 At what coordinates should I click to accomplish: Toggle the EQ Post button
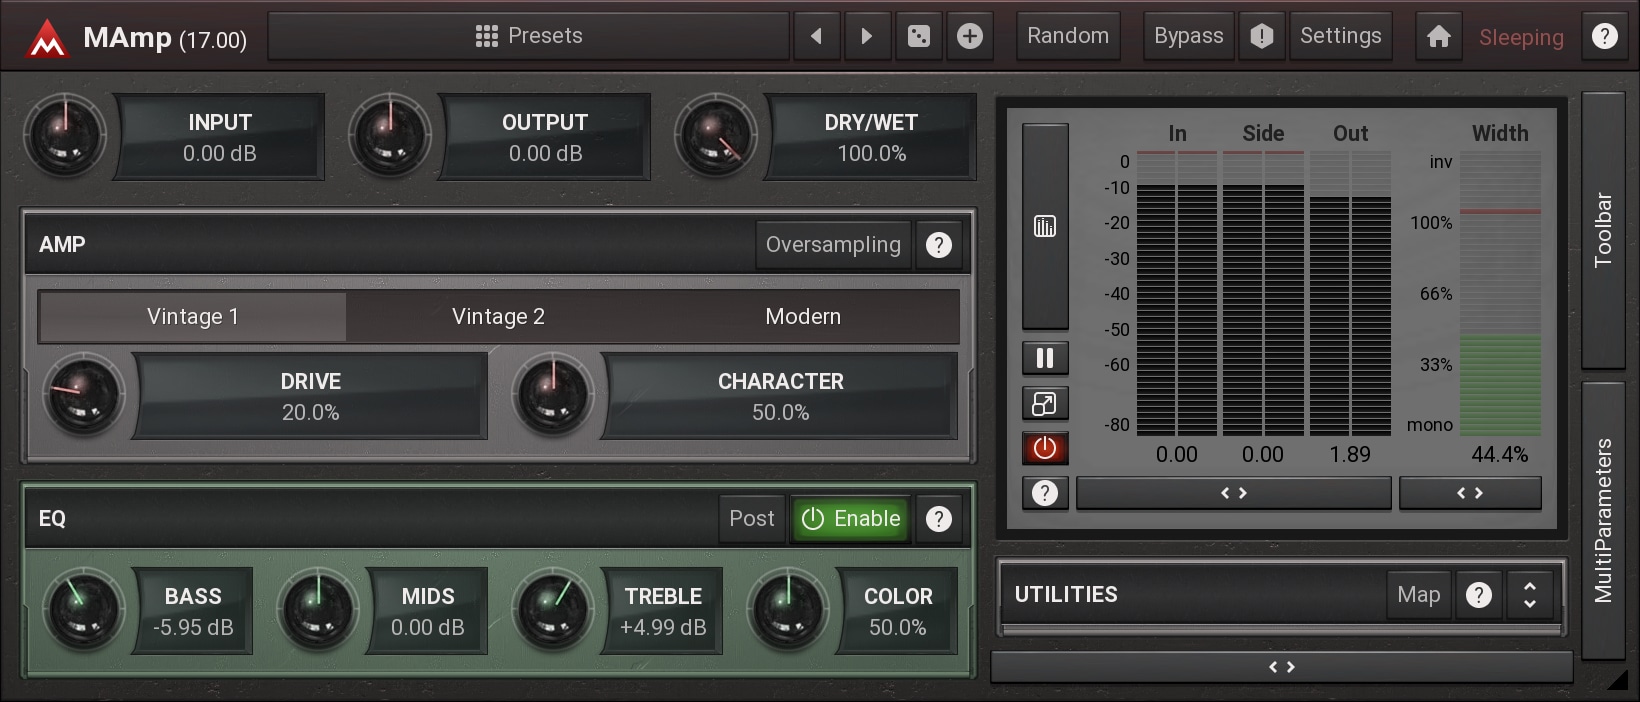[x=751, y=518]
